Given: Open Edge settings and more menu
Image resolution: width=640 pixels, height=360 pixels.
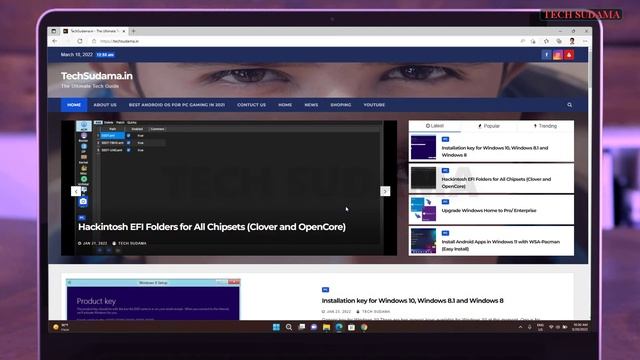Looking at the screenshot, I should click(x=585, y=41).
